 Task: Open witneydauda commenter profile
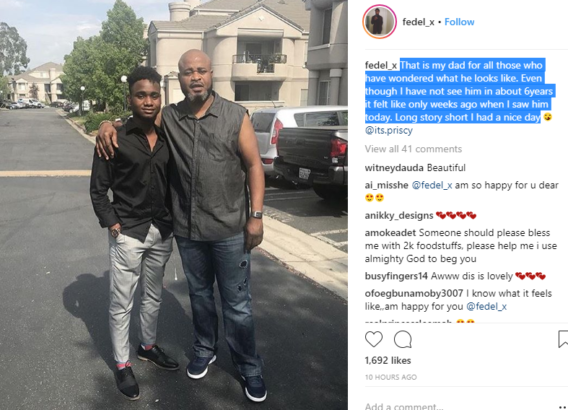click(394, 168)
